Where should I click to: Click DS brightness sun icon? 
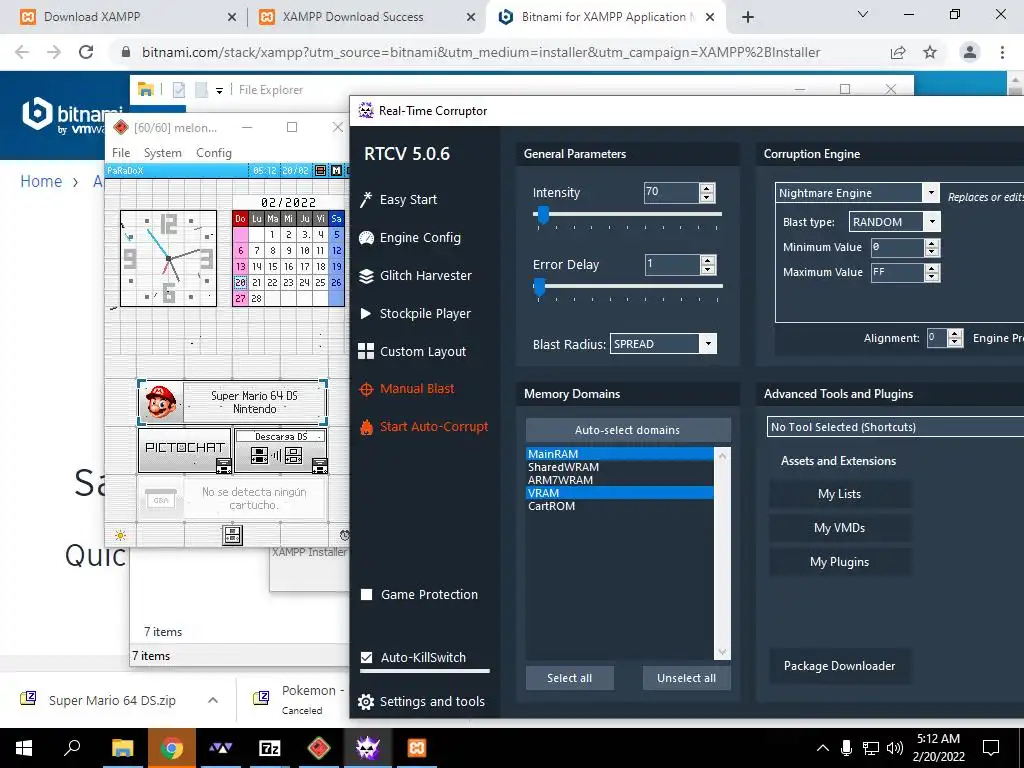click(120, 536)
